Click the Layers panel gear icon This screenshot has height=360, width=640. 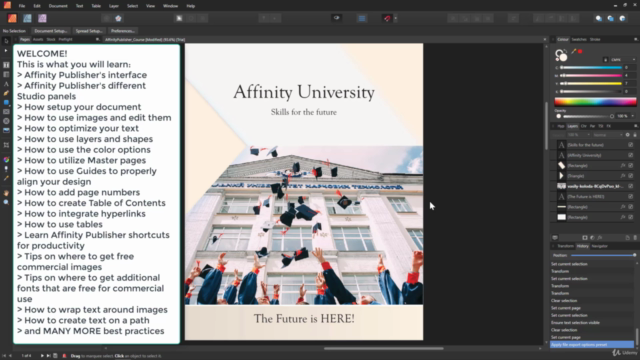(628, 135)
